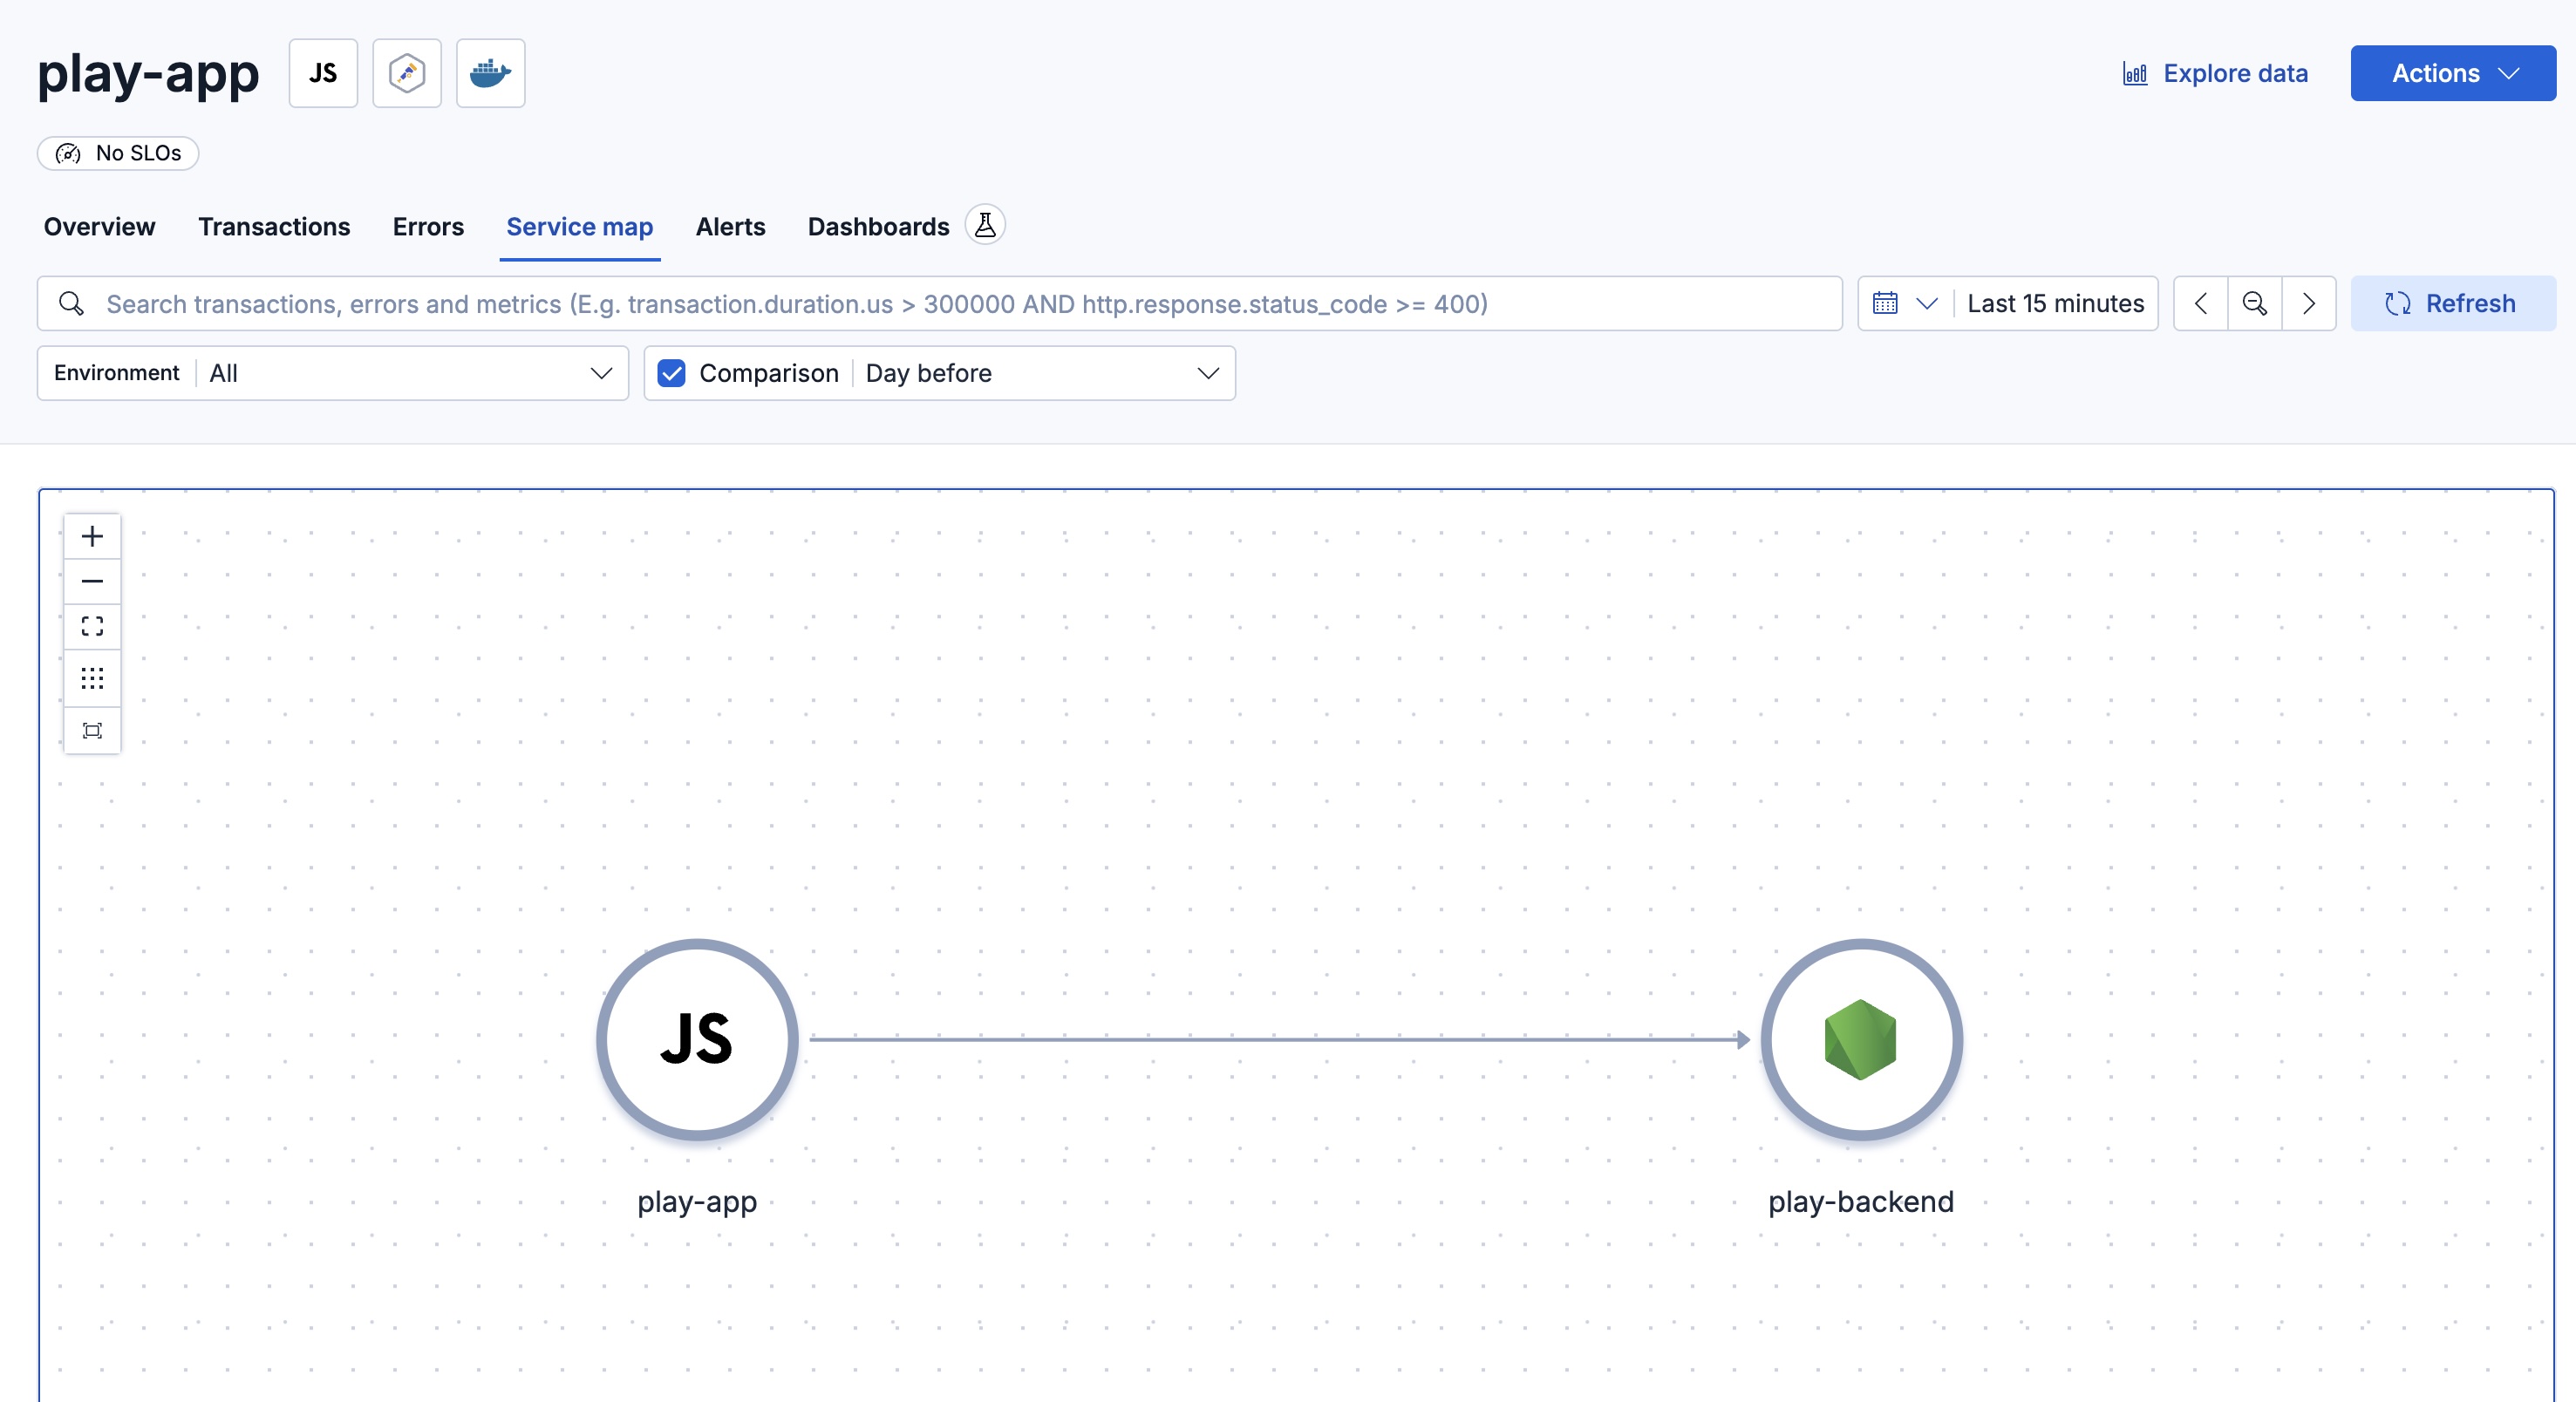
Task: Click the Docker whale badge icon
Action: pyautogui.click(x=490, y=73)
